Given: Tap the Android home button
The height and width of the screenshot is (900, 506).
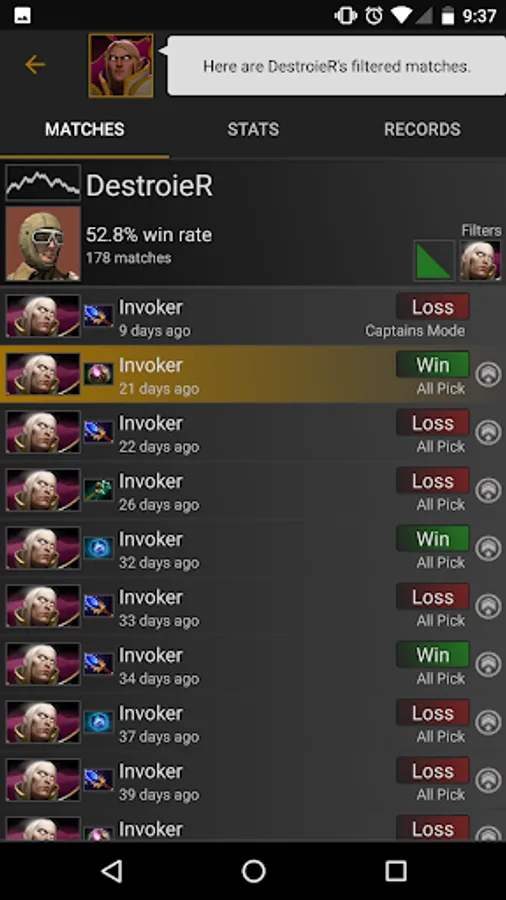Looking at the screenshot, I should coord(253,871).
